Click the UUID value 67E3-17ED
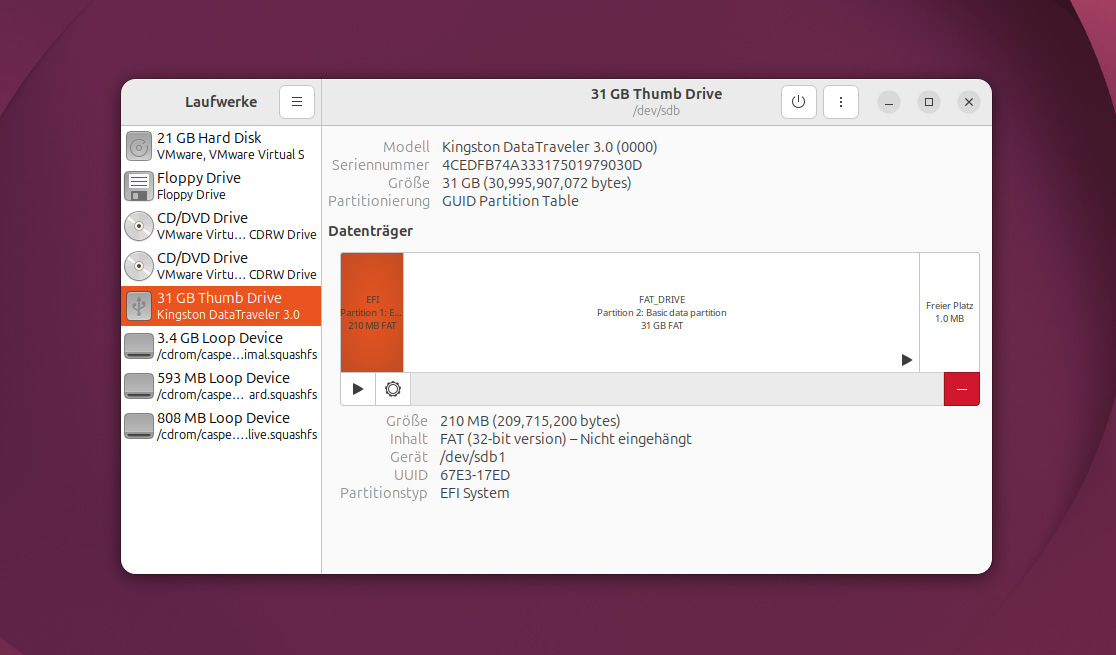The height and width of the screenshot is (655, 1116). (x=475, y=475)
